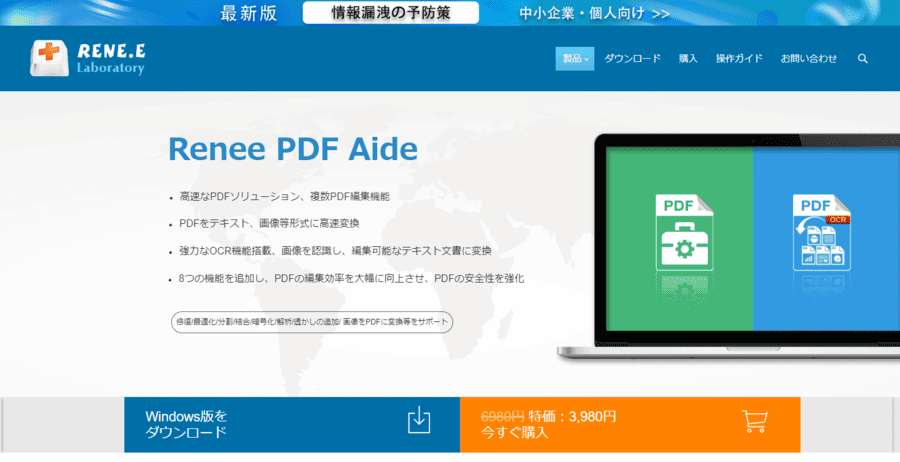Viewport: 900px width, 462px height.
Task: Open the 操作ガイド menu item
Action: (x=739, y=59)
